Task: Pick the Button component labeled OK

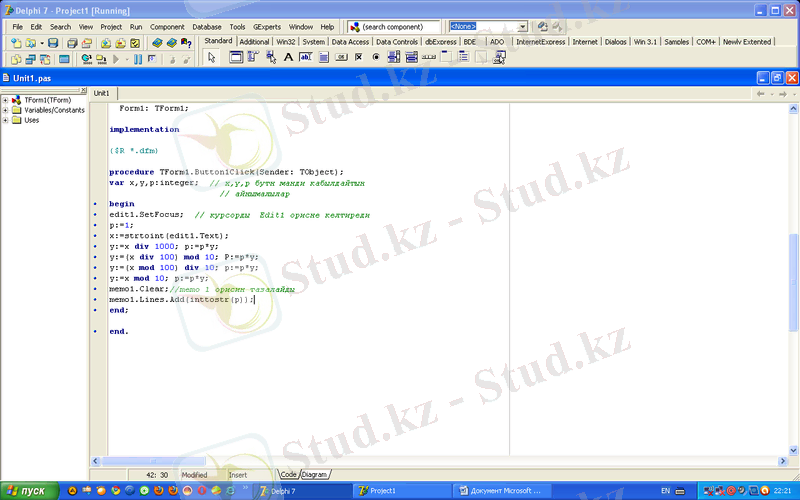Action: point(341,57)
